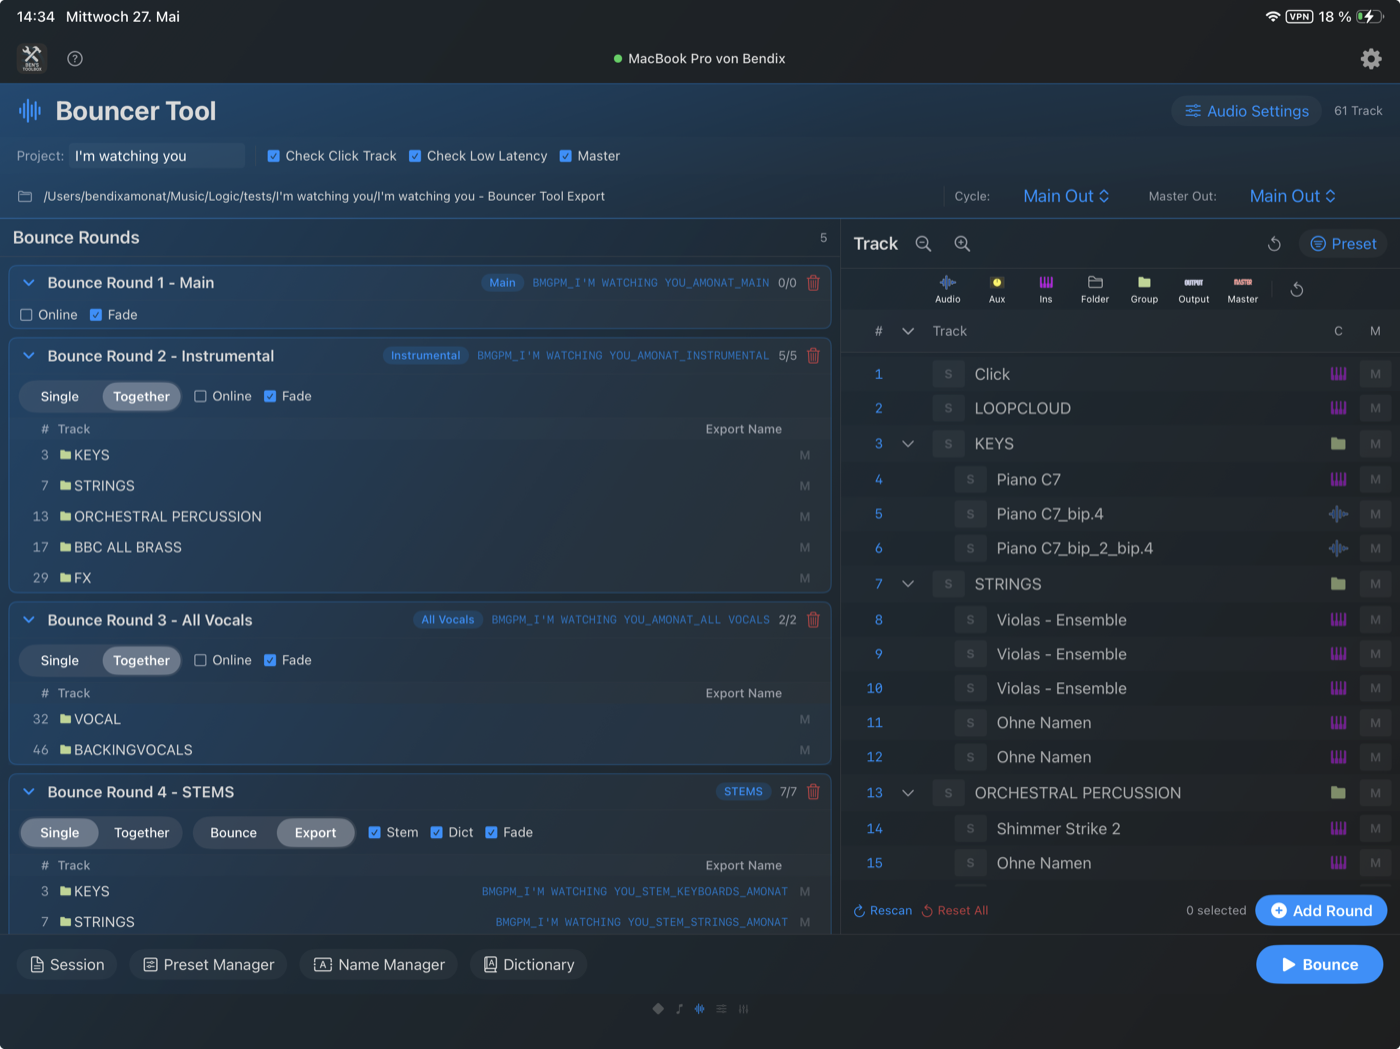The width and height of the screenshot is (1400, 1049).
Task: Switch Round 4 to Bounce mode
Action: [x=233, y=833]
